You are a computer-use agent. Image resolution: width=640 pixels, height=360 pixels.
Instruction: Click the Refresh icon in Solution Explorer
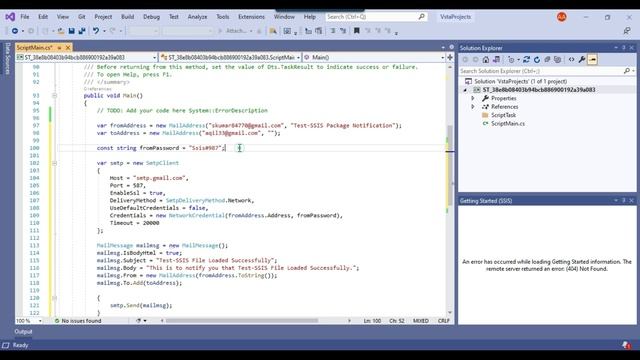pyautogui.click(x=537, y=60)
